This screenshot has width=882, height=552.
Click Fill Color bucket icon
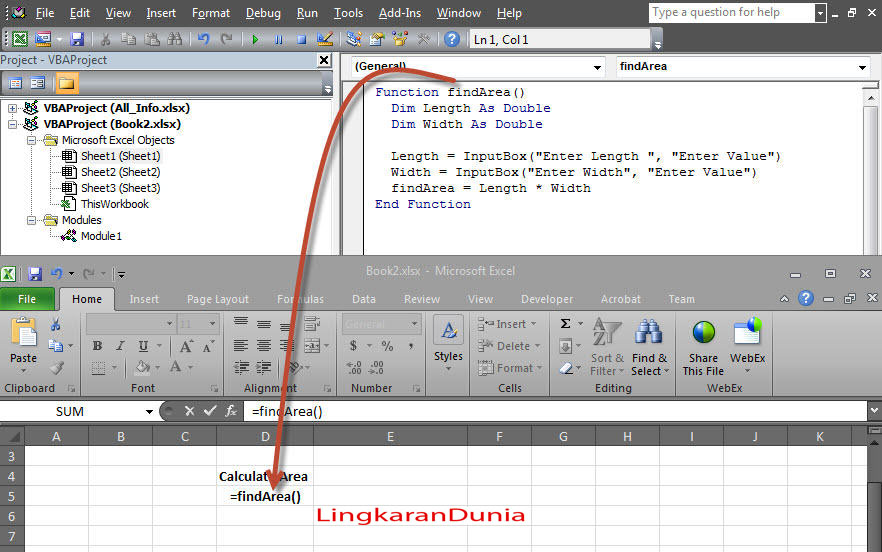coord(142,367)
